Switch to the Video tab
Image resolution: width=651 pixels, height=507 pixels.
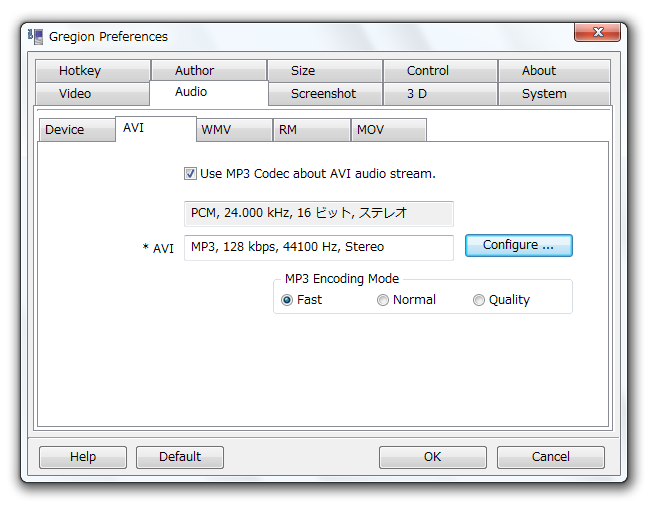pyautogui.click(x=92, y=93)
